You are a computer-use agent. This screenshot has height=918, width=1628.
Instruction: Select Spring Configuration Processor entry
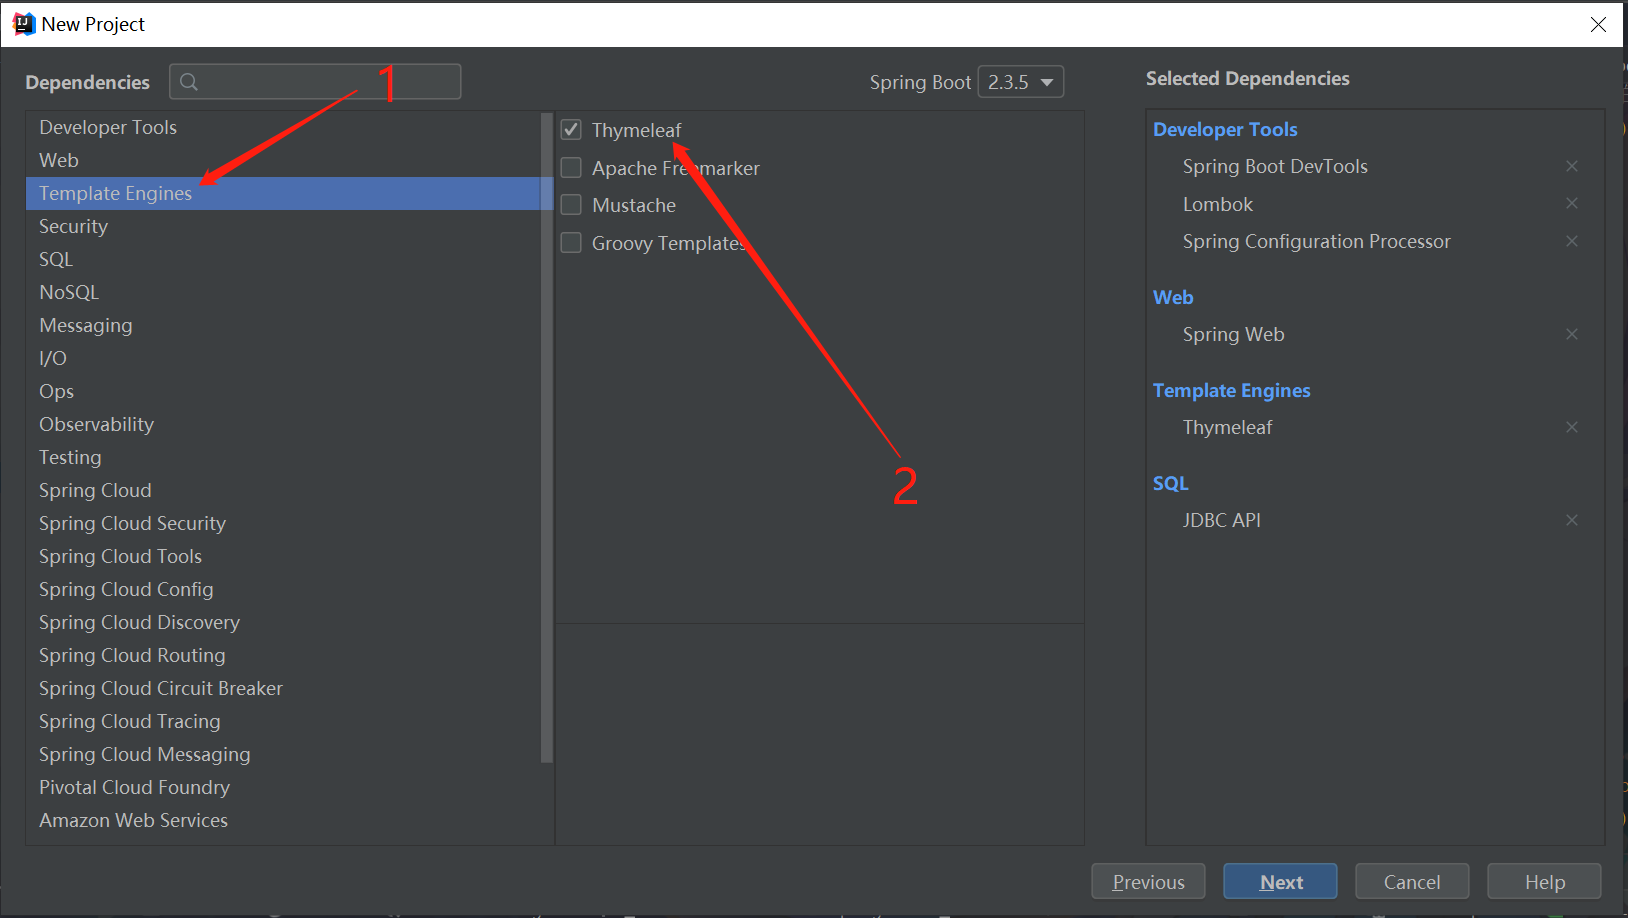[x=1316, y=241]
